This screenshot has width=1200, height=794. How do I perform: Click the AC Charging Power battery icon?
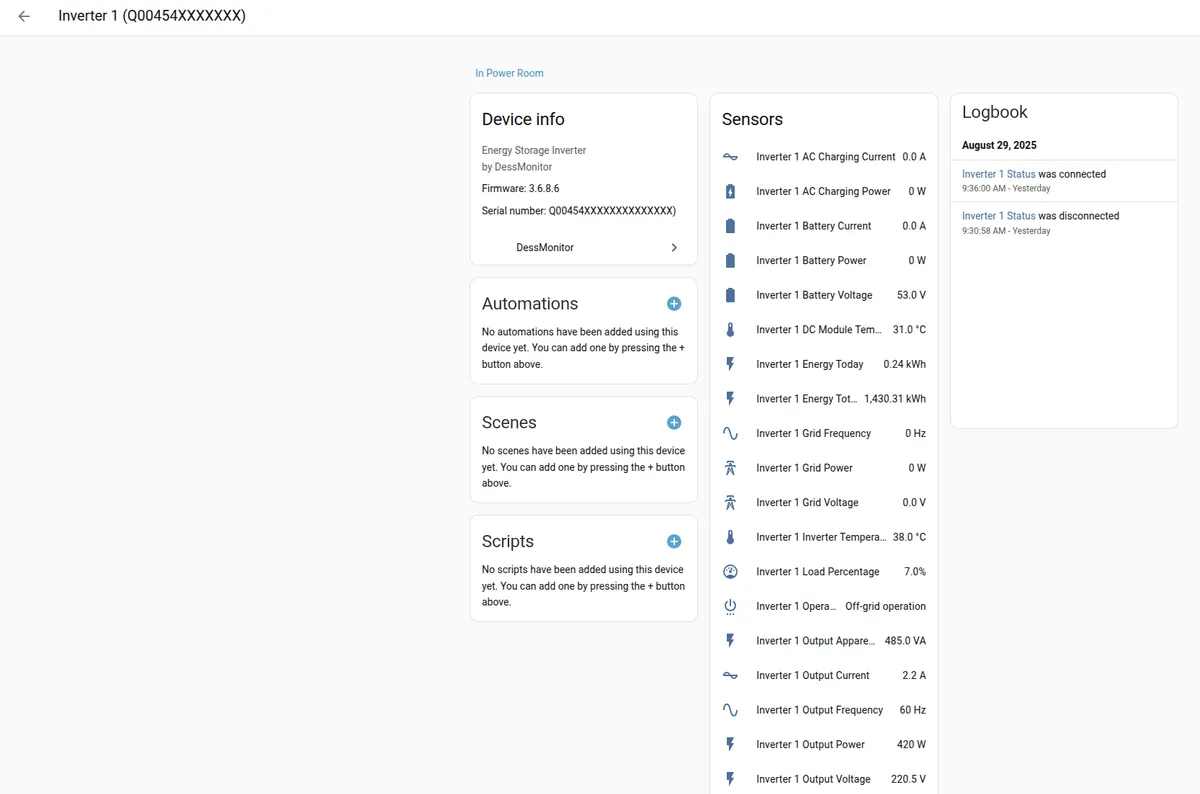click(x=730, y=191)
